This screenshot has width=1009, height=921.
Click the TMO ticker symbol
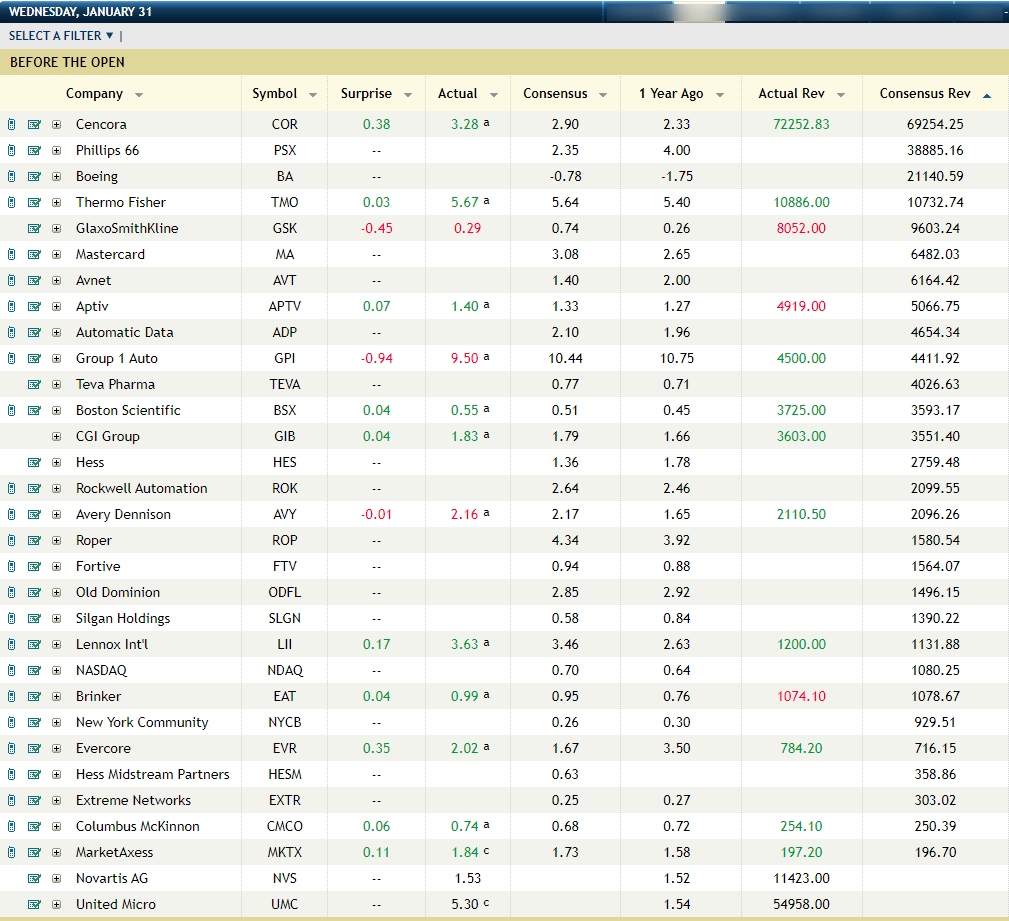pos(284,202)
